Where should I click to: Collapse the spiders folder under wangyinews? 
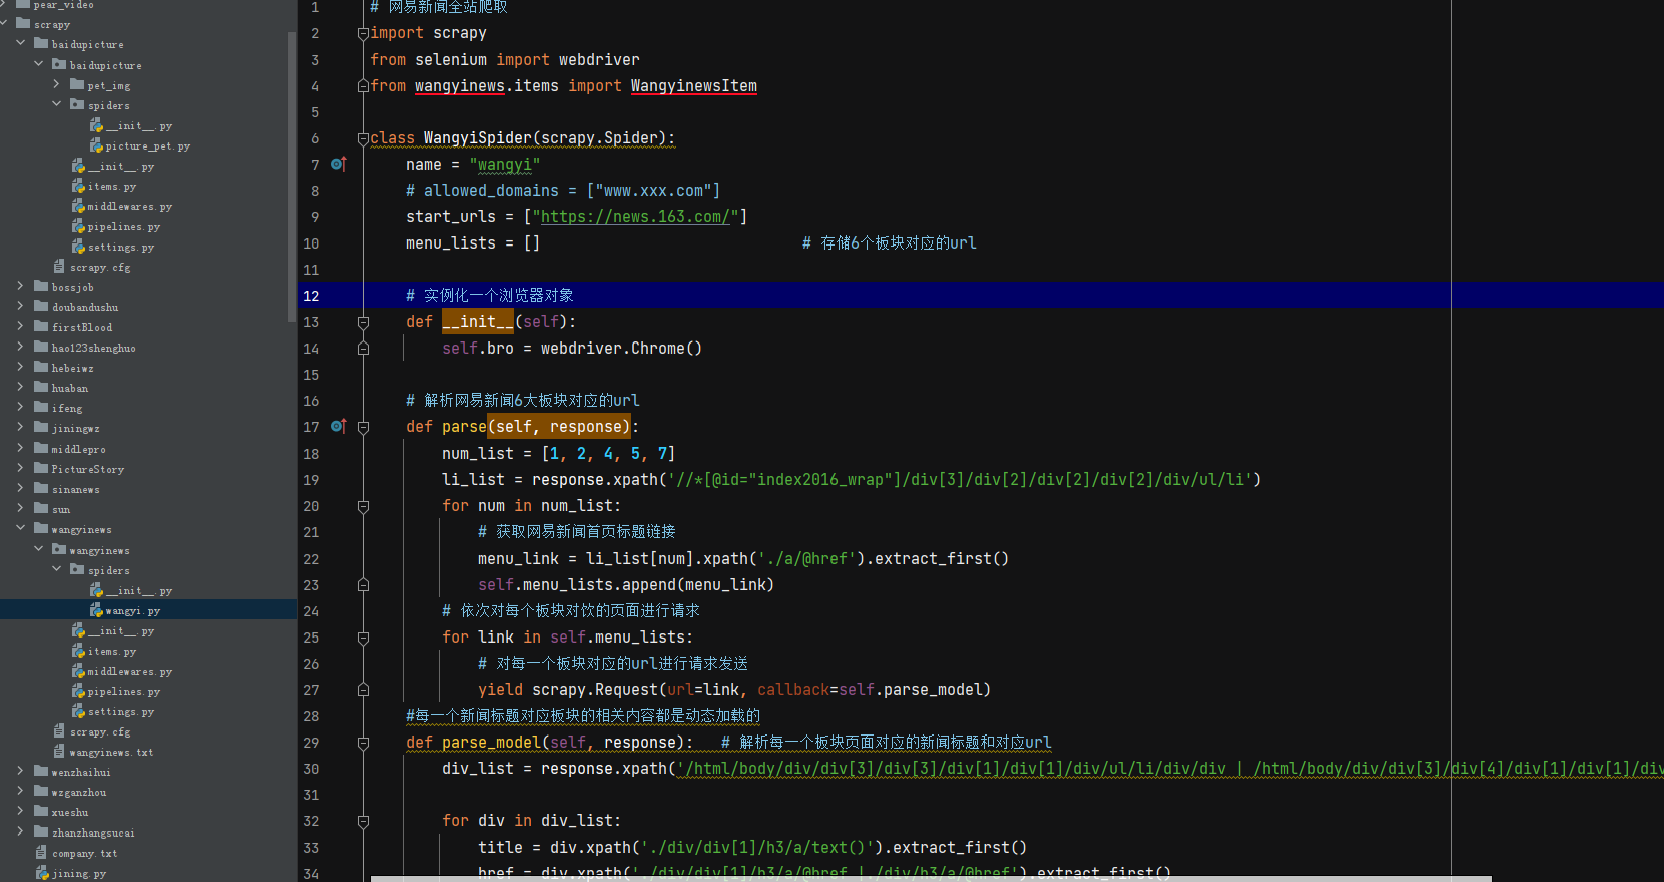click(57, 570)
